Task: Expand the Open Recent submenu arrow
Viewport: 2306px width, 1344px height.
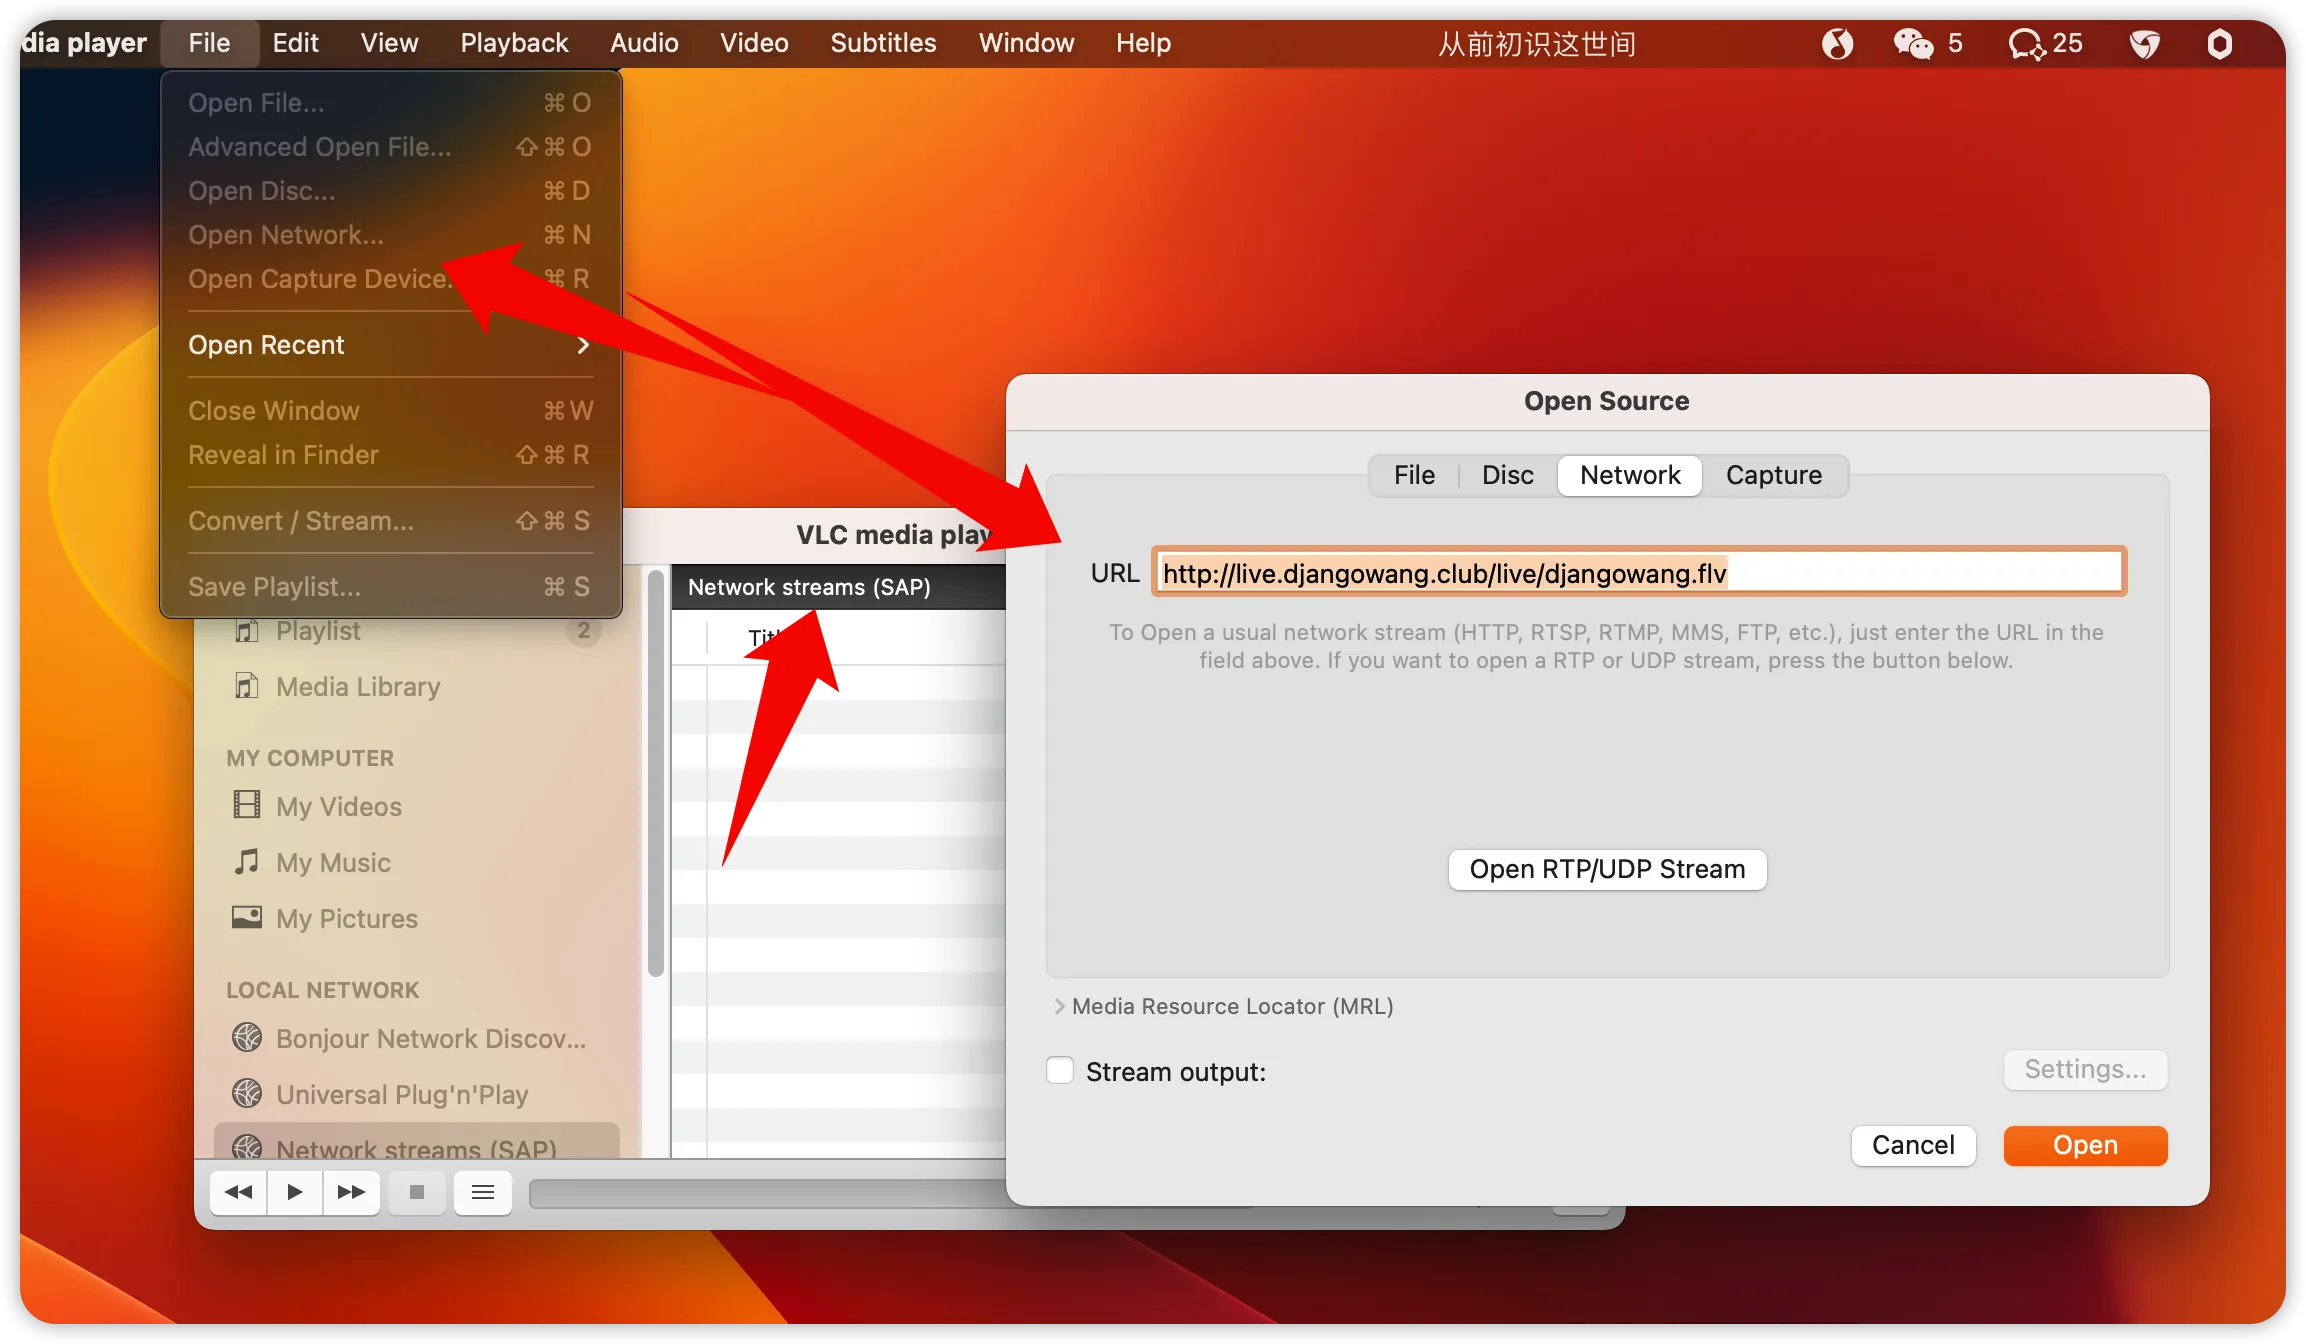Action: coord(583,345)
